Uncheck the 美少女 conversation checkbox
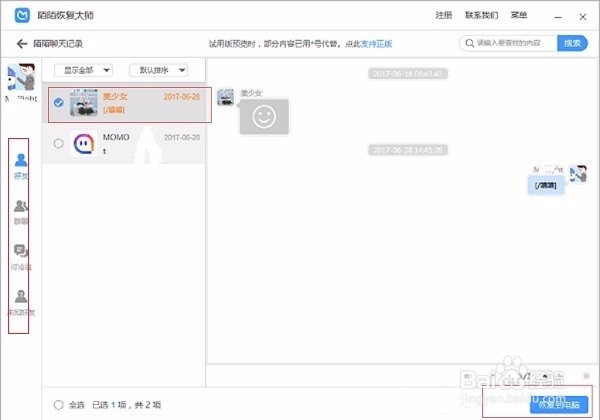The image size is (600, 420). (x=59, y=103)
